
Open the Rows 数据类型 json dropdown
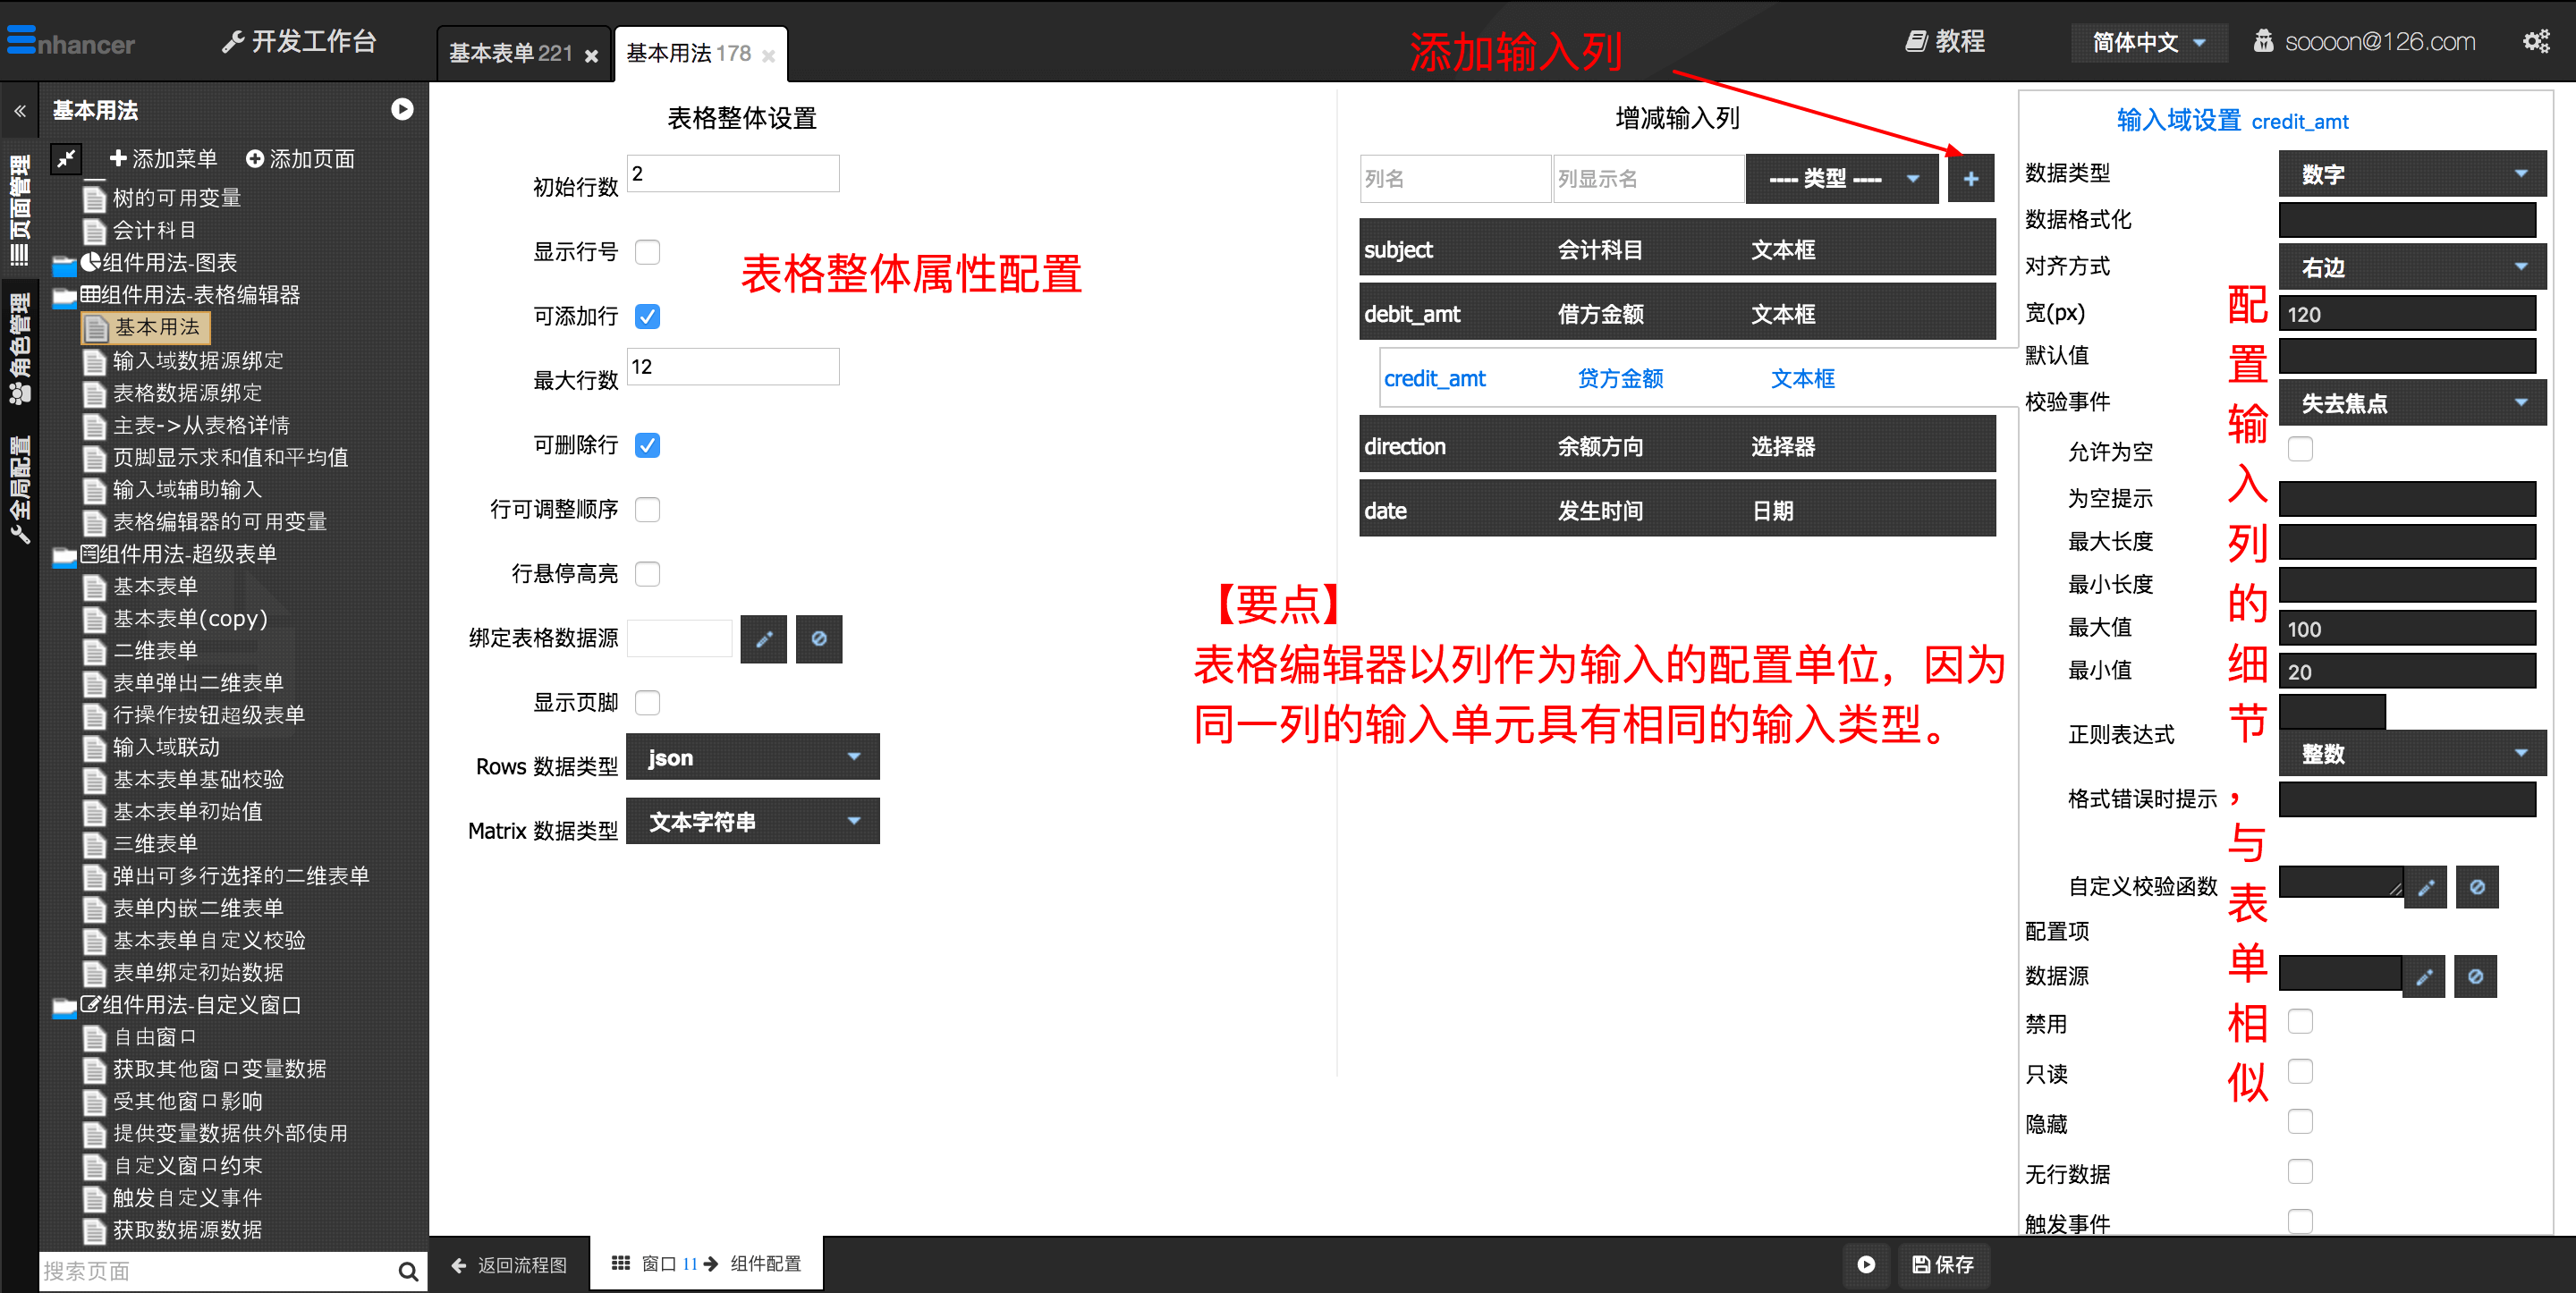(x=752, y=757)
